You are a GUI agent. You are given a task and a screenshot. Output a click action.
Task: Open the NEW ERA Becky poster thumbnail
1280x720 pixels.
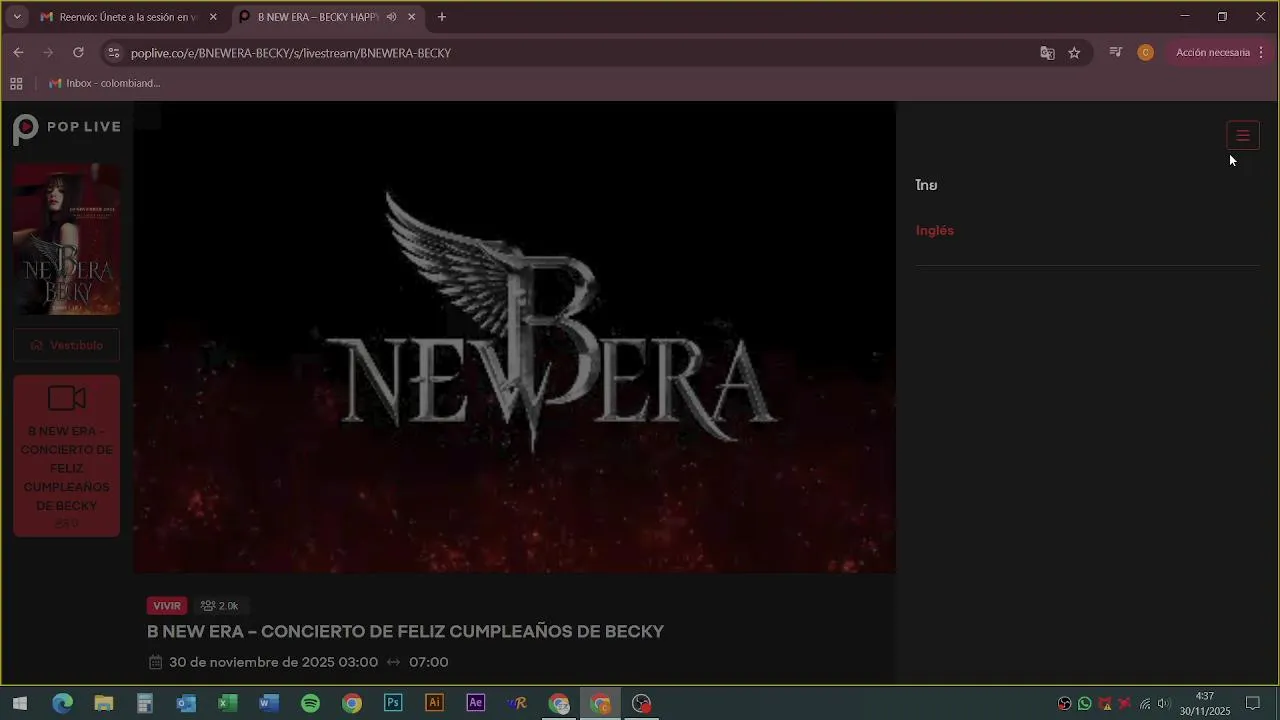[67, 239]
